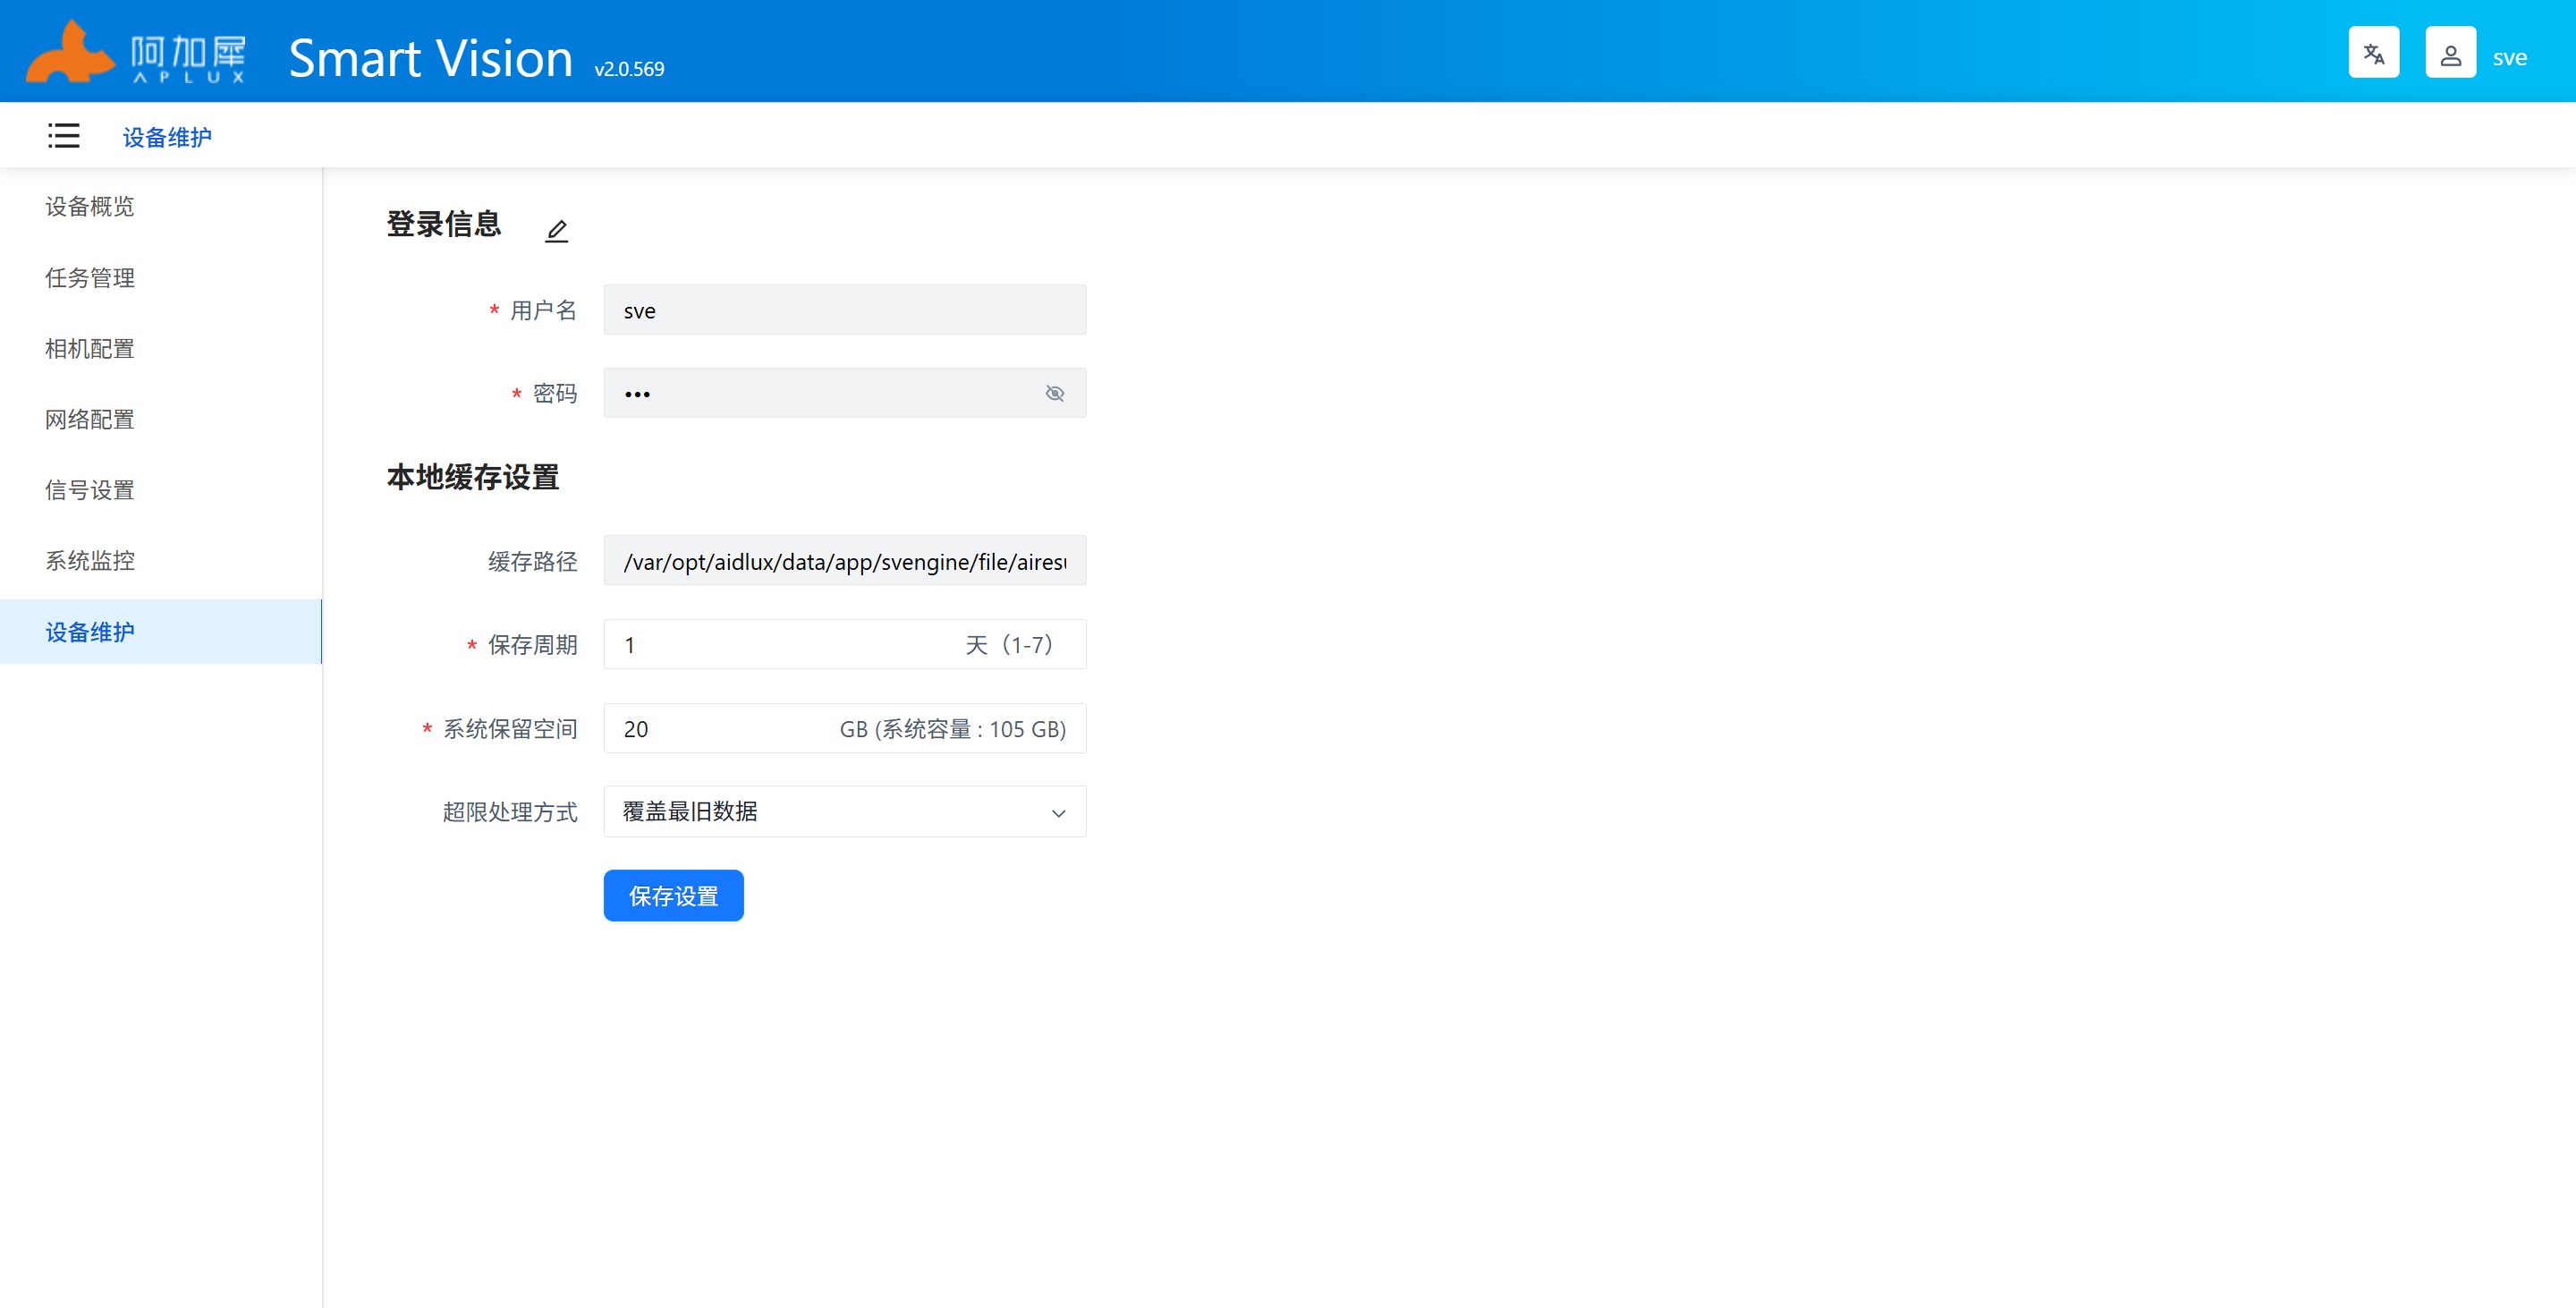
Task: Expand the 超限处理方式 dropdown arrow
Action: click(1058, 813)
